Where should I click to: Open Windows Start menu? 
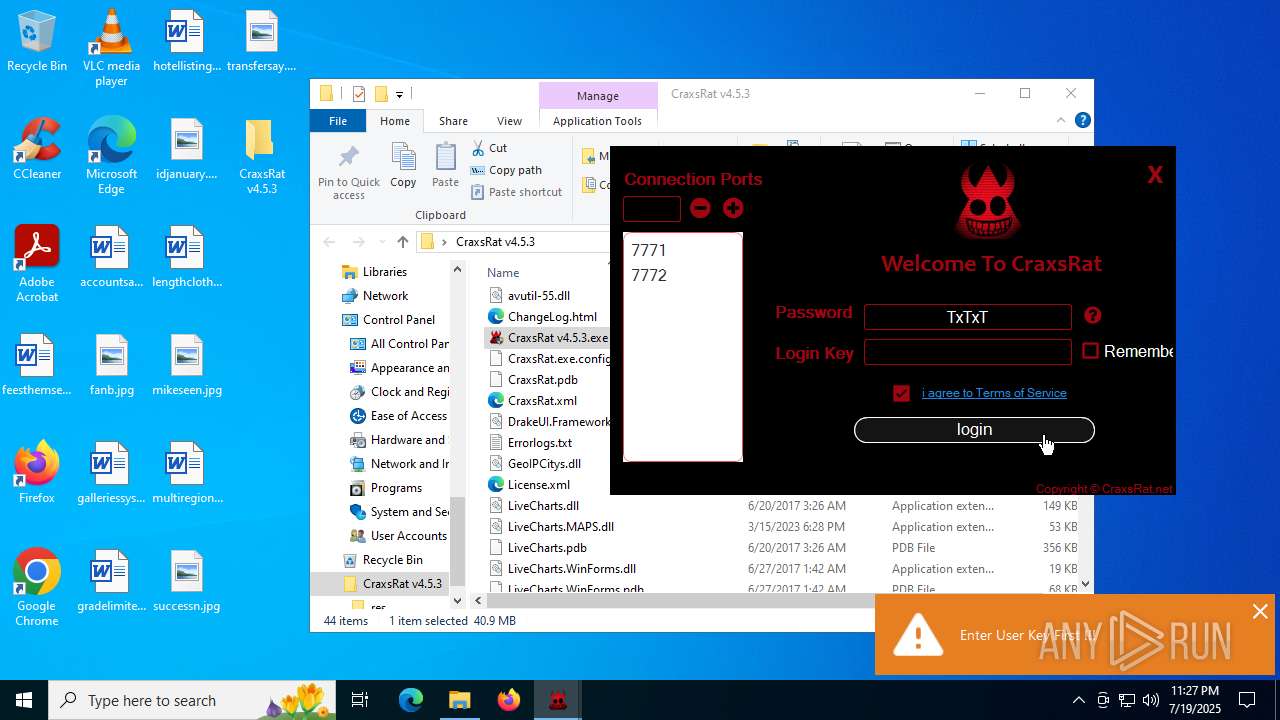[24, 700]
